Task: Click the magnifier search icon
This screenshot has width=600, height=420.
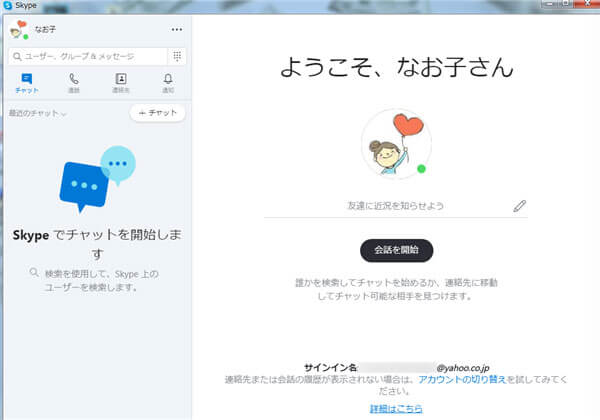Action: coord(17,57)
